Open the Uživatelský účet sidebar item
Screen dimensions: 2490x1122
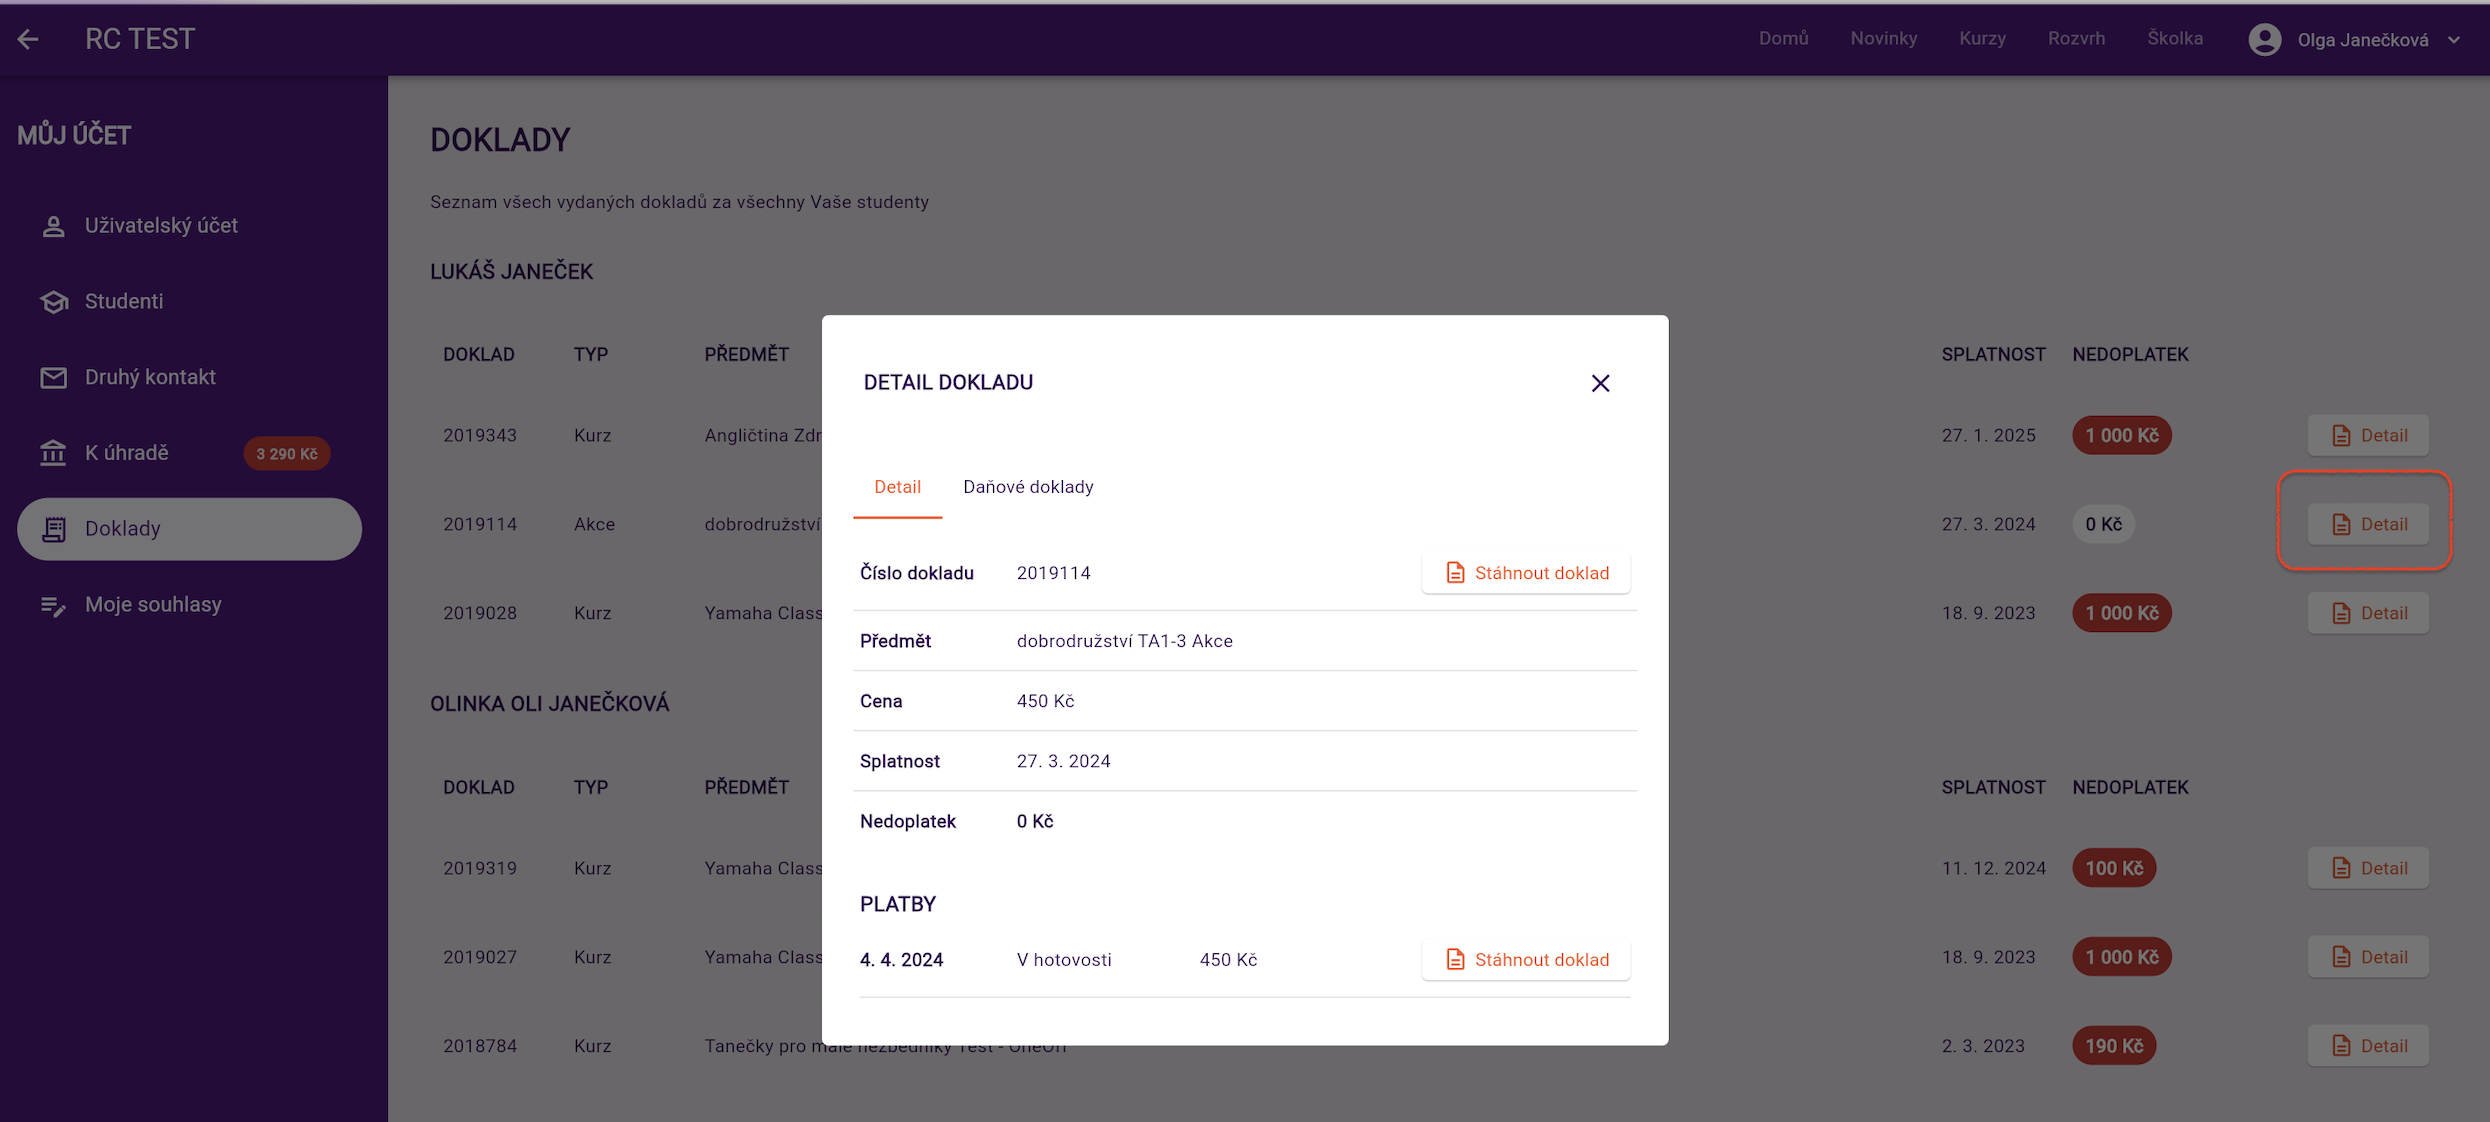pos(161,226)
